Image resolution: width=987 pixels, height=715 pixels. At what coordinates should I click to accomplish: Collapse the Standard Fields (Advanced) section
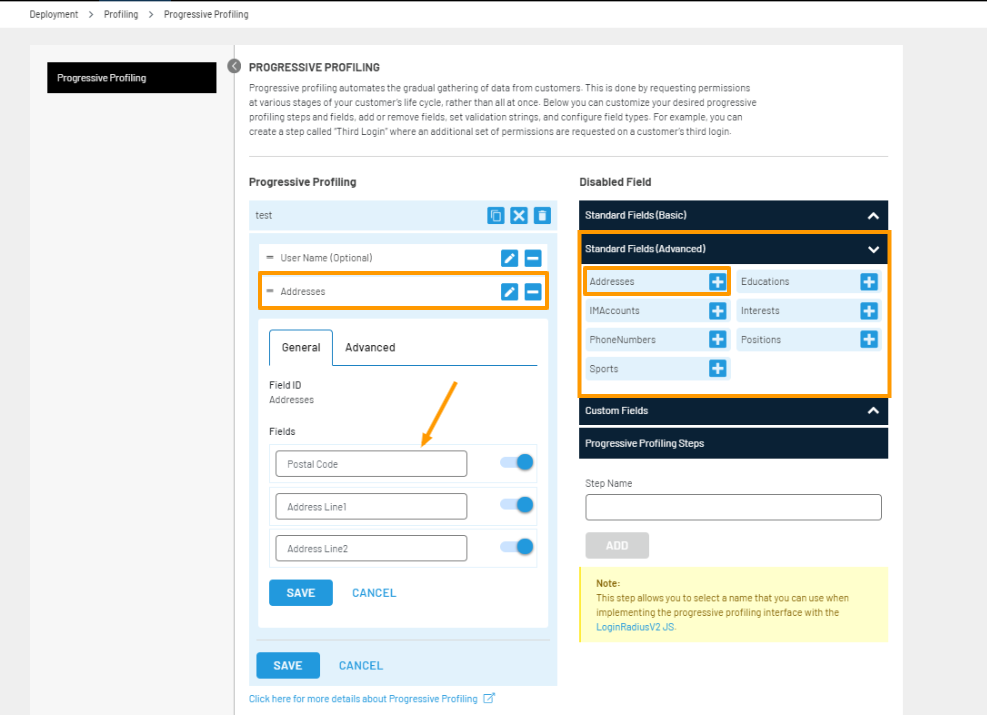pos(873,248)
